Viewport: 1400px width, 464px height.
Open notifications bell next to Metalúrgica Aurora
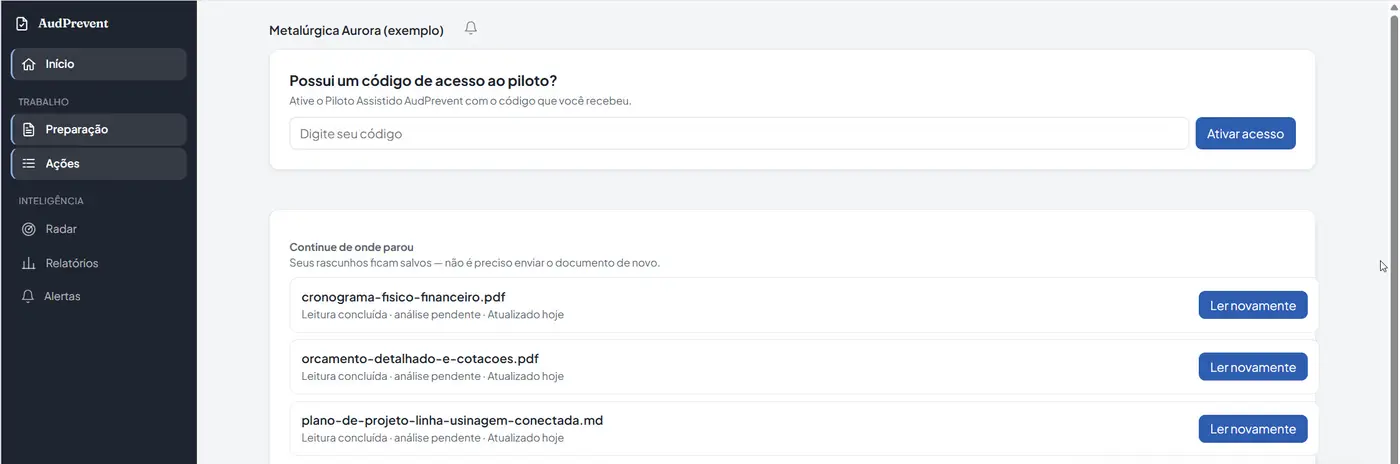471,29
